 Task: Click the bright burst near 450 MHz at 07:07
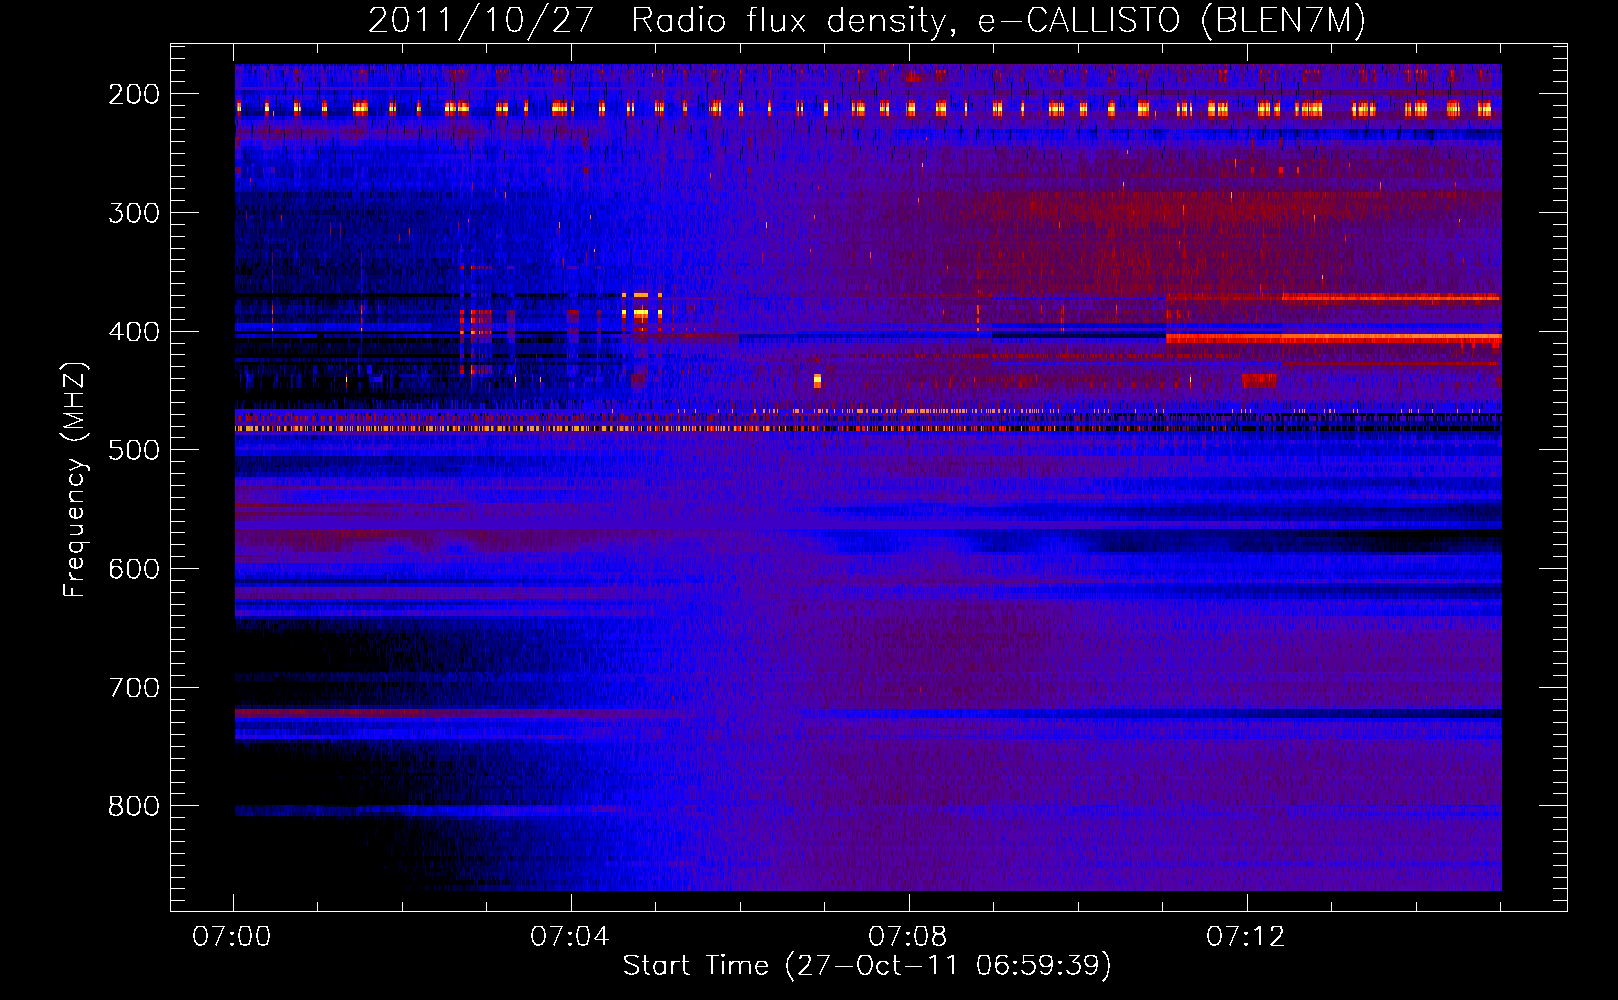point(817,380)
